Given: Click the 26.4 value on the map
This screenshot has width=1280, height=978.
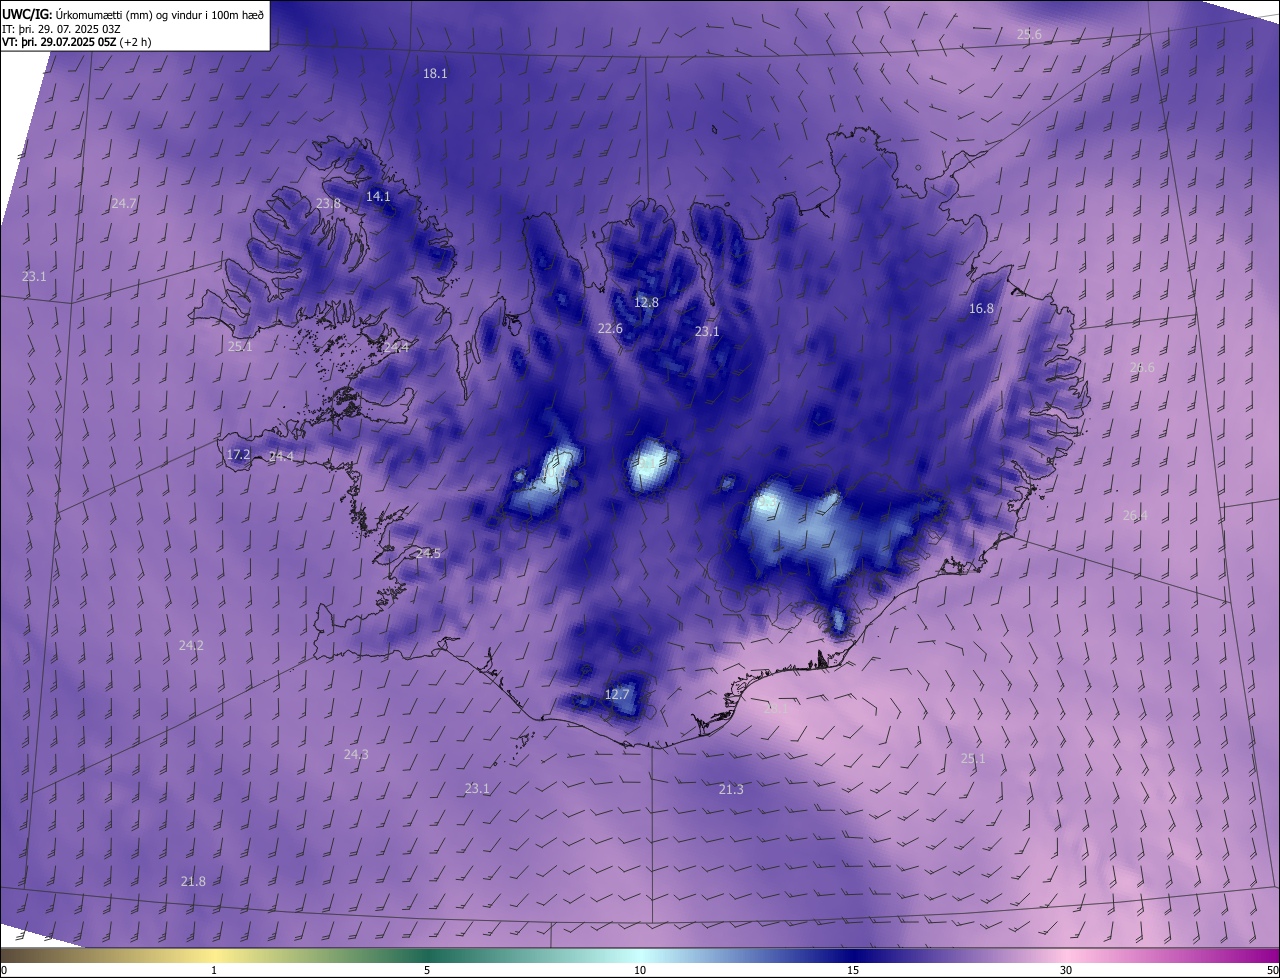Looking at the screenshot, I should tap(1135, 516).
